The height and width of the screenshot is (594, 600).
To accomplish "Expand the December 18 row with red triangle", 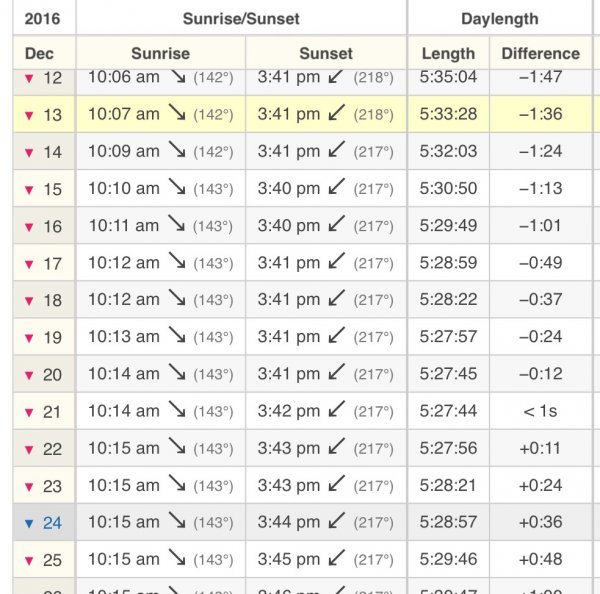I will click(28, 301).
